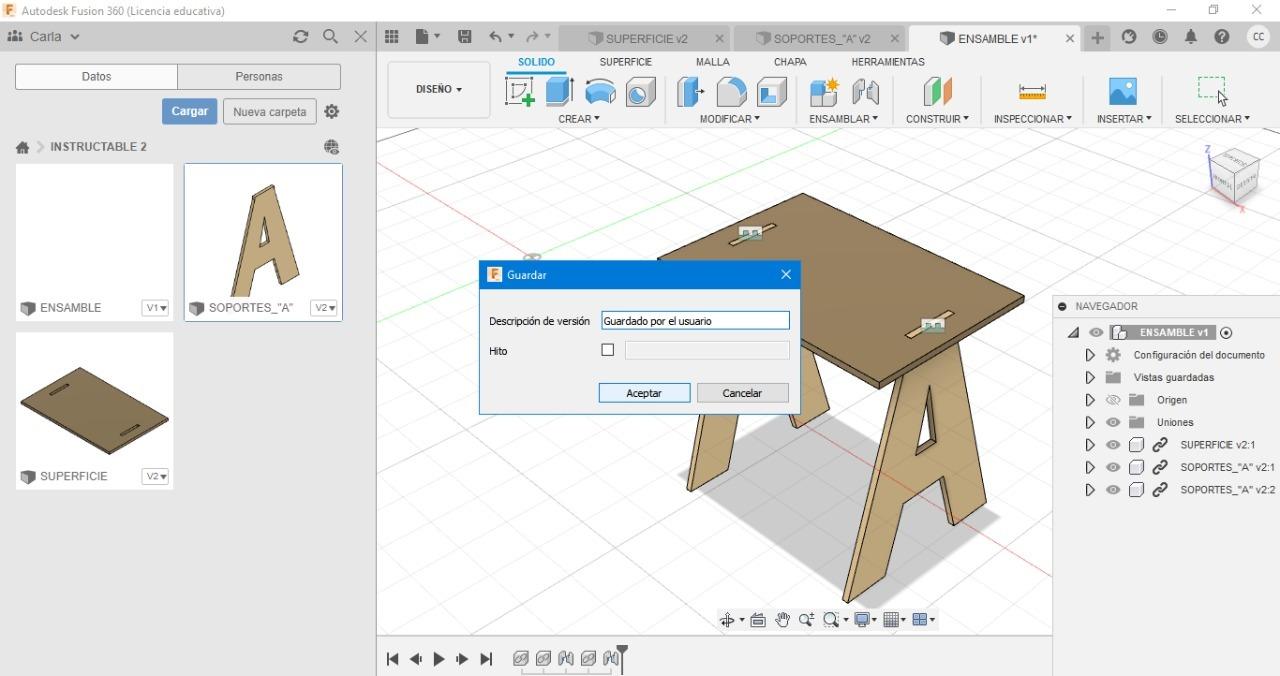Open data panel settings gear
This screenshot has width=1280, height=676.
pyautogui.click(x=332, y=112)
